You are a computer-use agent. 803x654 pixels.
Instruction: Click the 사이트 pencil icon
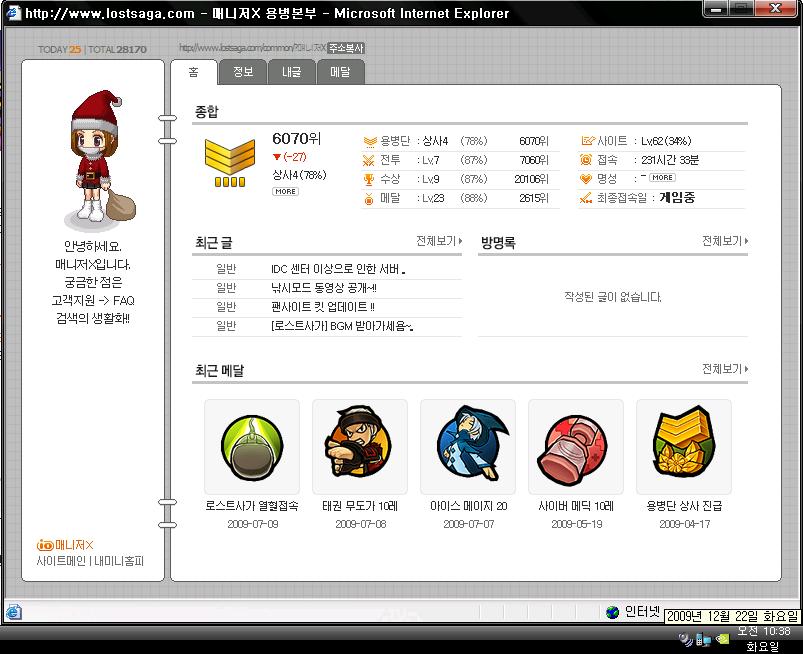point(587,141)
